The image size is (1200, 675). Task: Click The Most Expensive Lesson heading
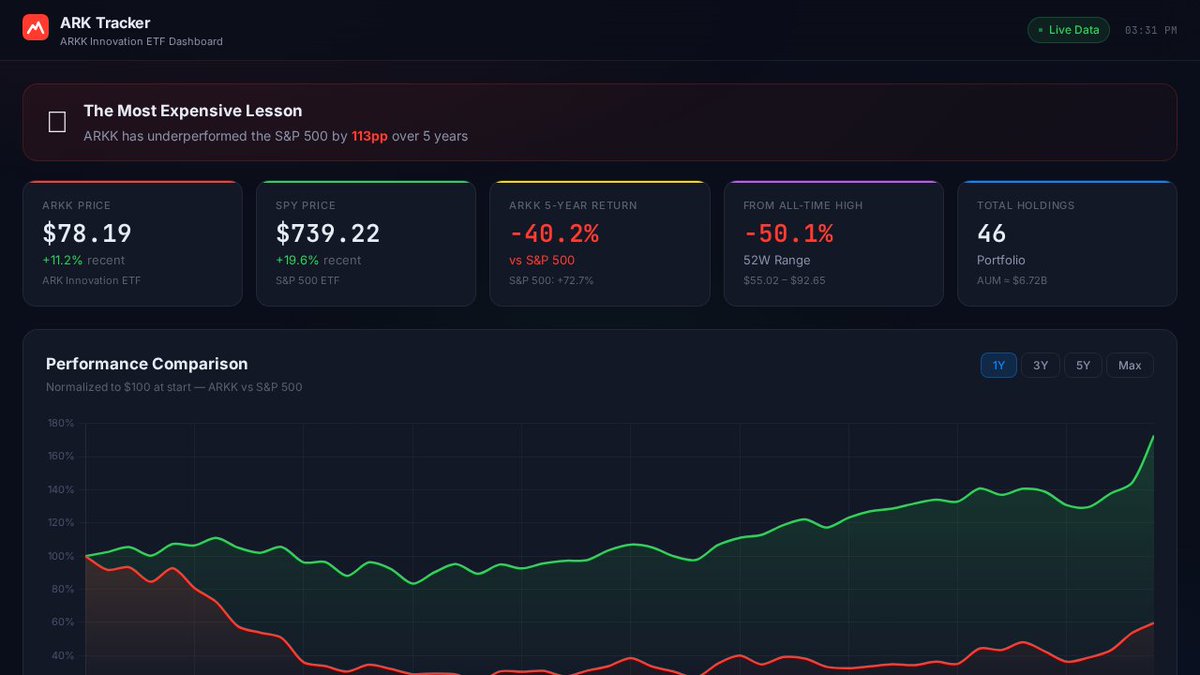coord(193,111)
